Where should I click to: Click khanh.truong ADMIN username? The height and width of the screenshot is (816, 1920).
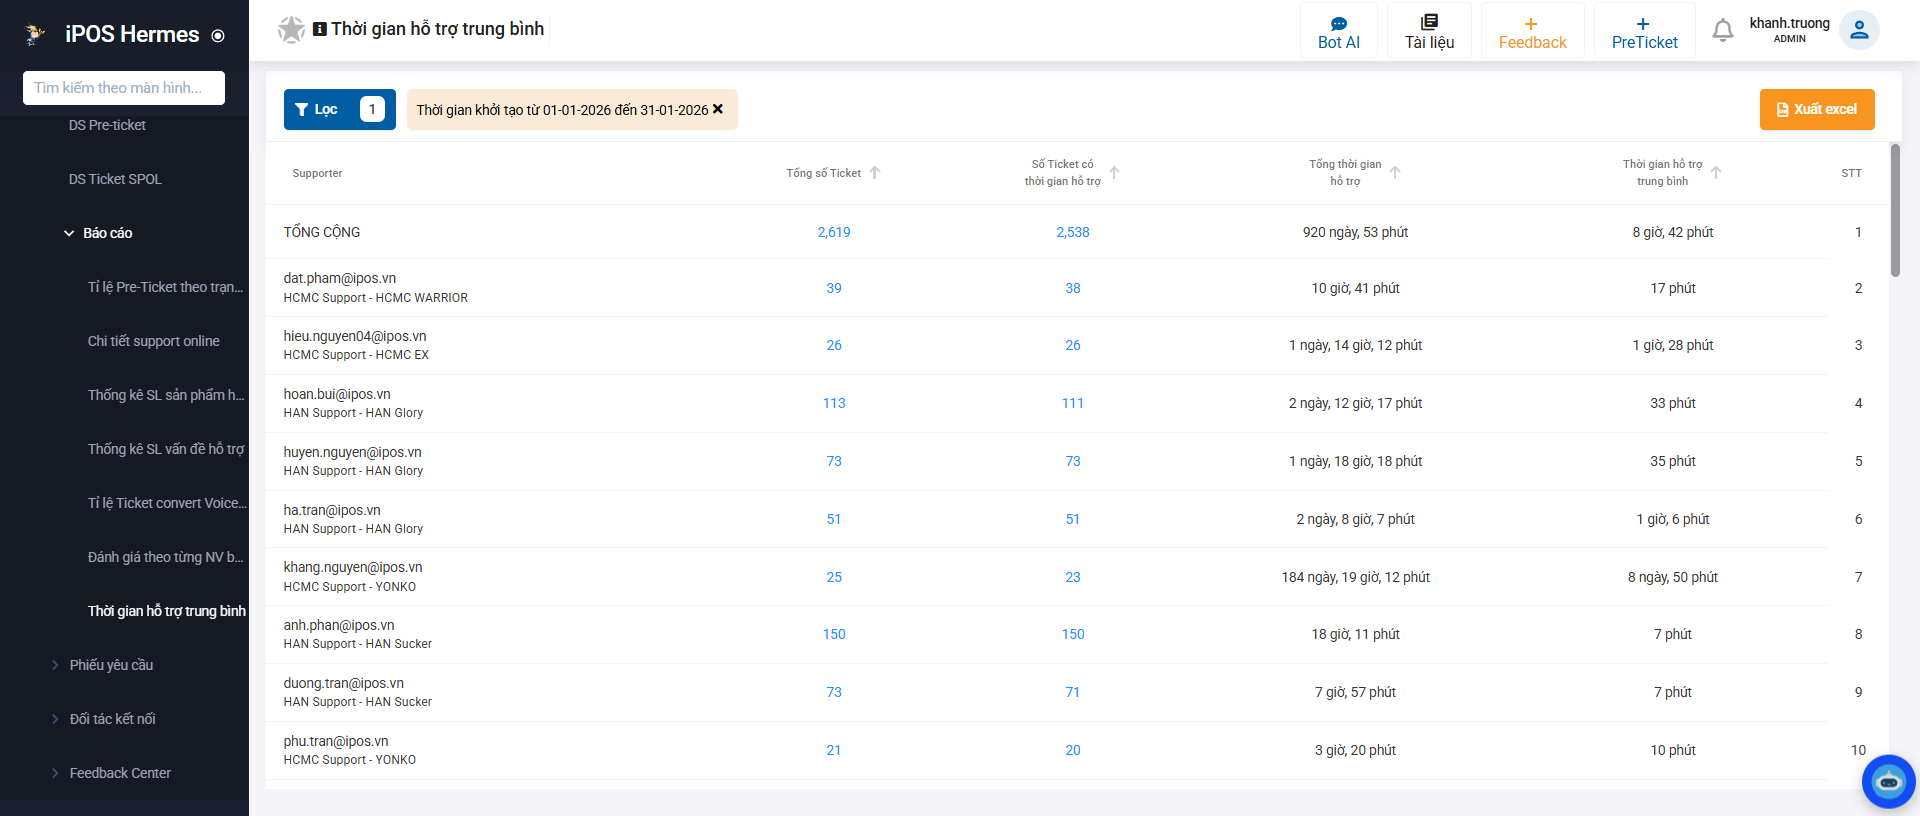click(x=1789, y=30)
